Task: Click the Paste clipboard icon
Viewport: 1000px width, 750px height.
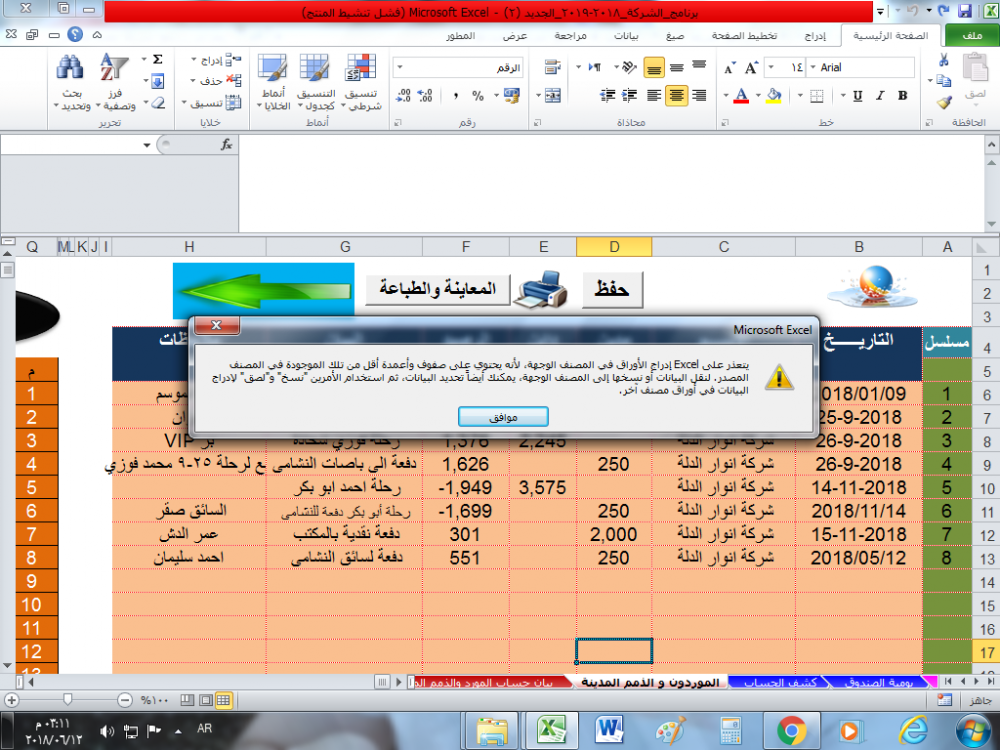Action: point(975,68)
